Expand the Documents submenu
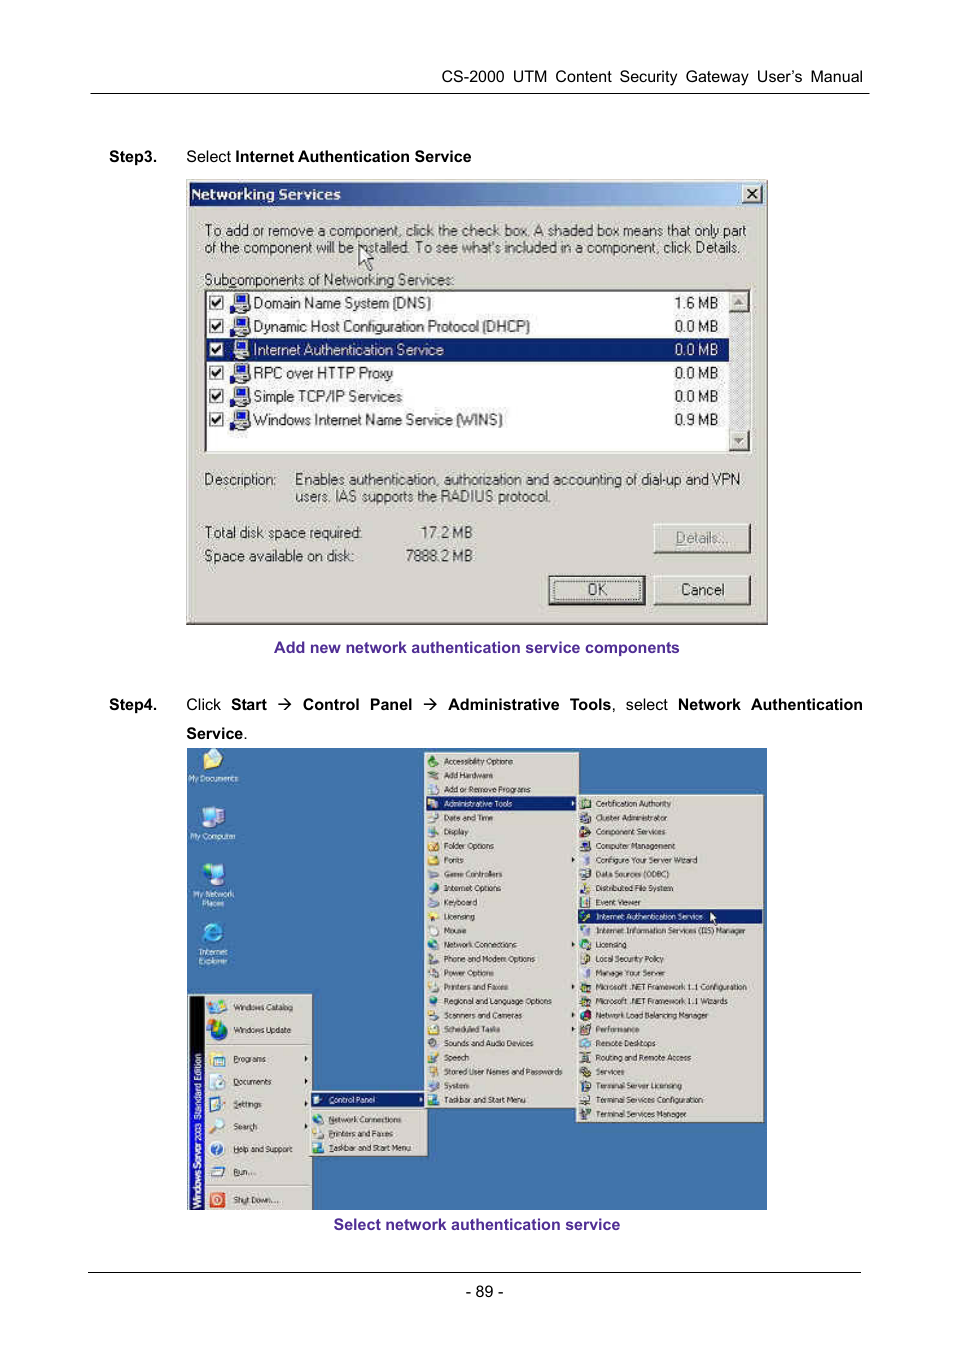The image size is (954, 1350). 259,1081
